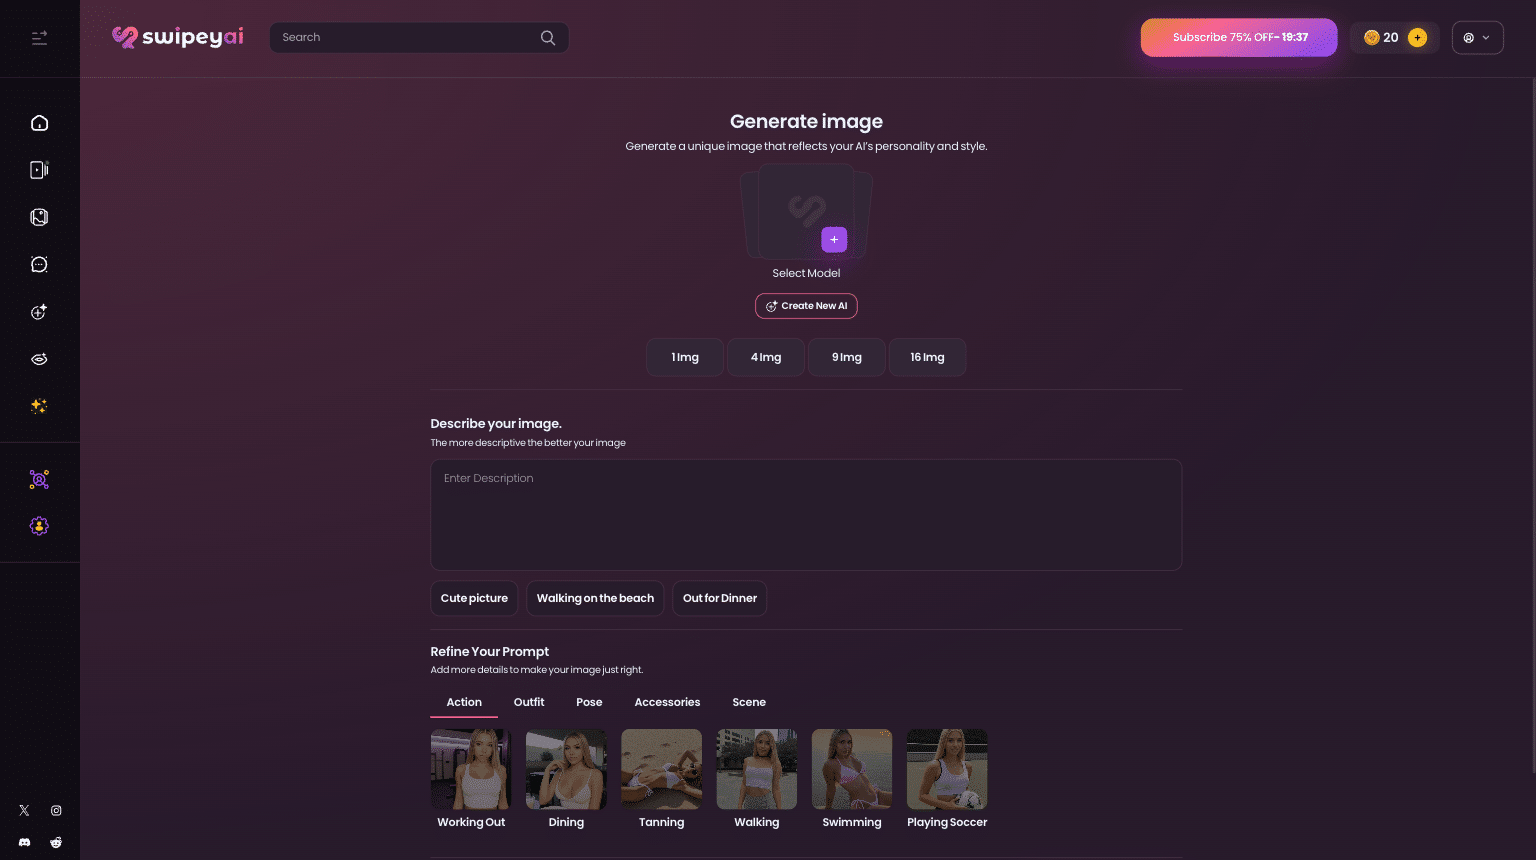
Task: Select the 16 Img option
Action: tap(927, 357)
